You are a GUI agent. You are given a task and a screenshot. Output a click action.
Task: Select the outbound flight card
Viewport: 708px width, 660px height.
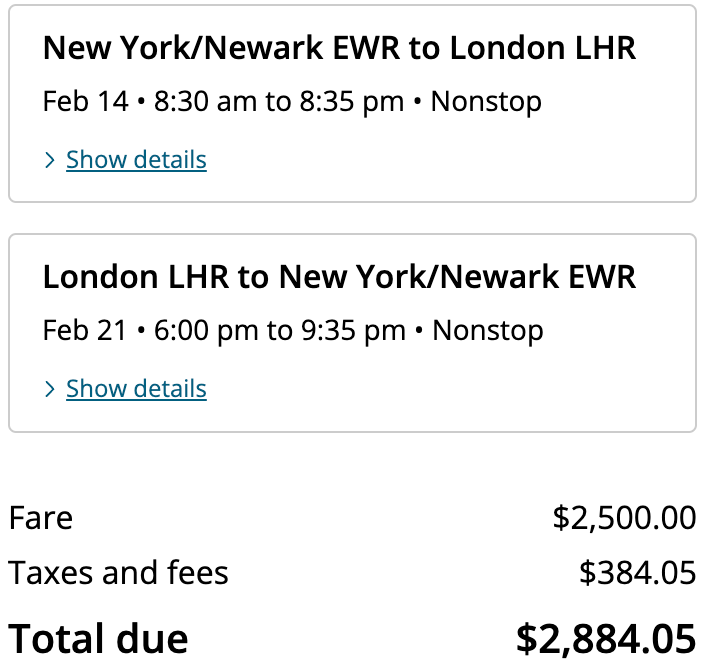coord(353,103)
